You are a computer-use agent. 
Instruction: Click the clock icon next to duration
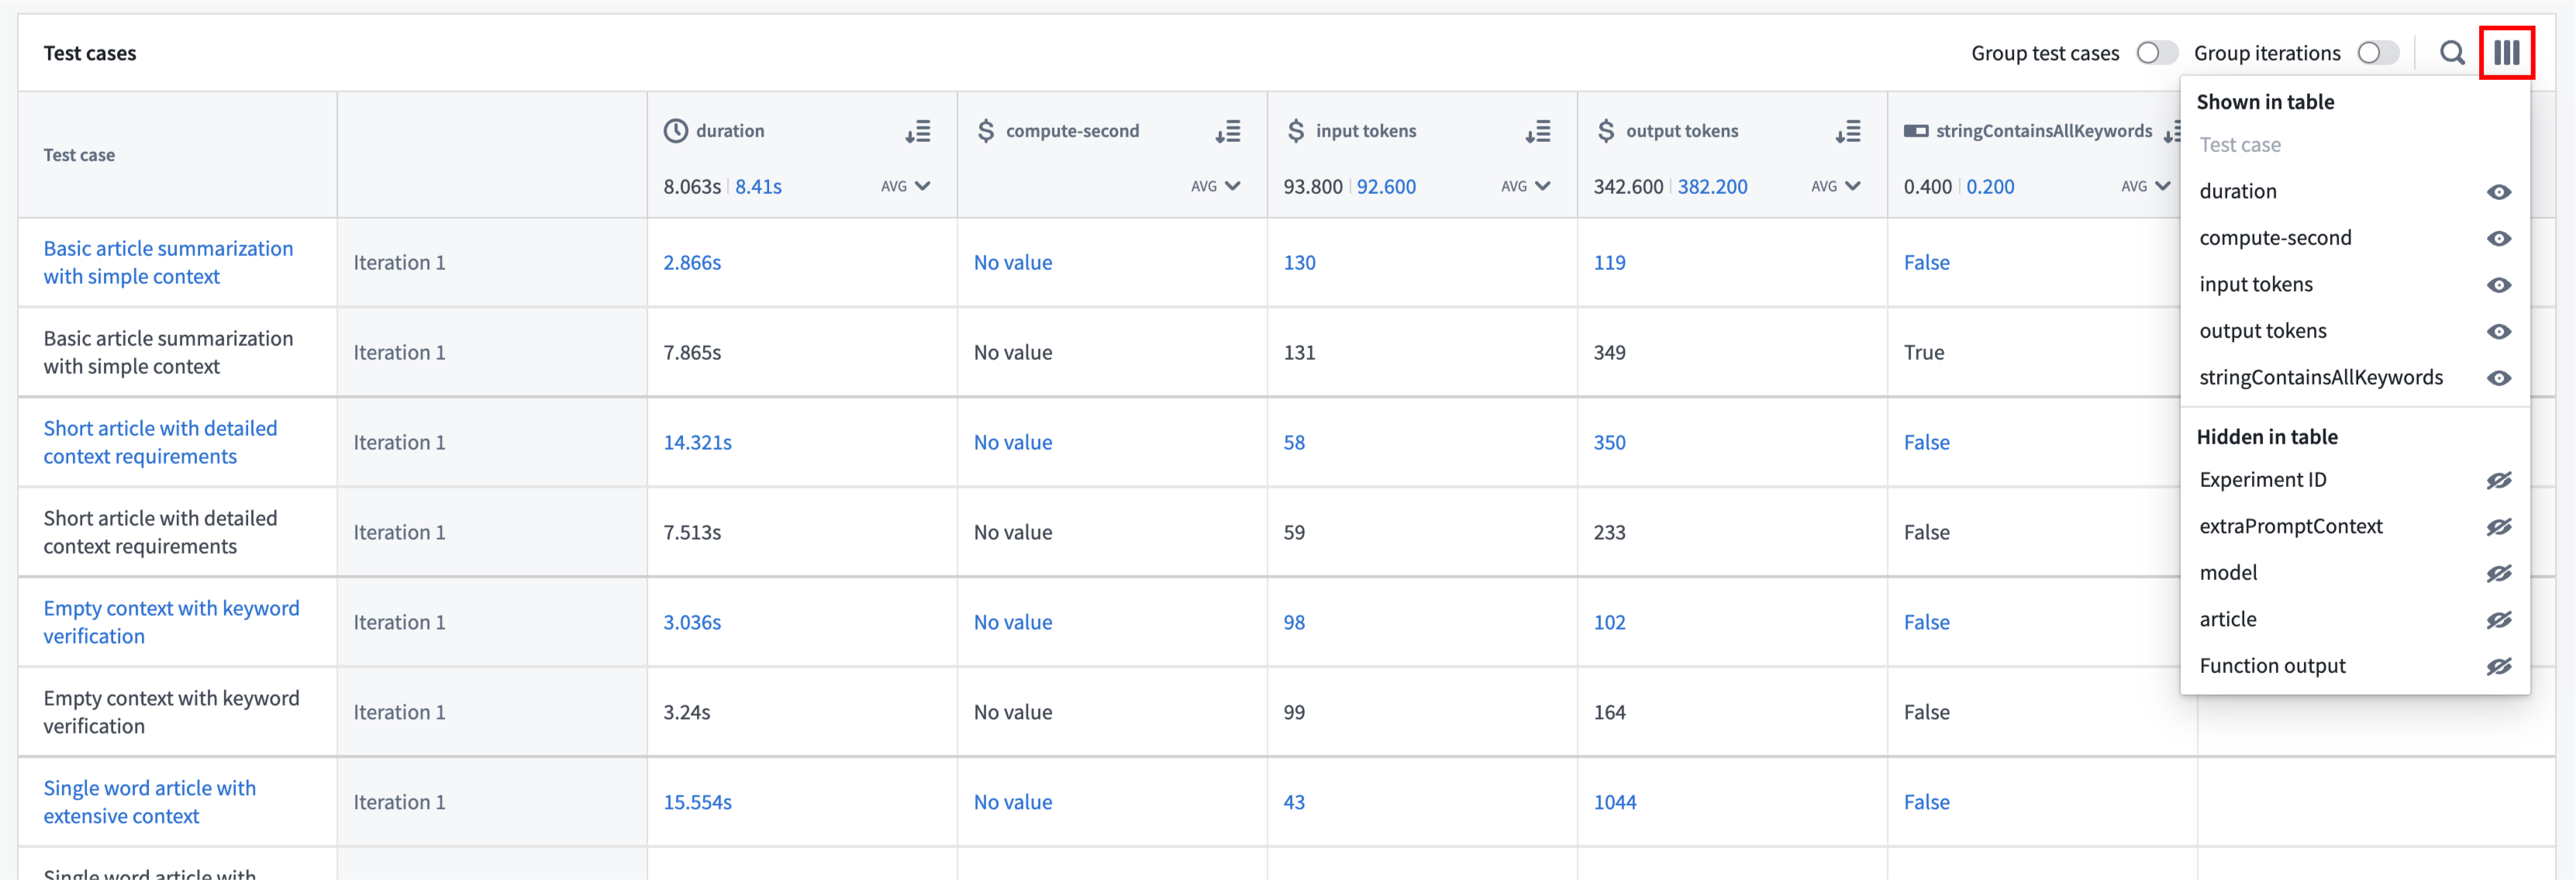coord(676,130)
